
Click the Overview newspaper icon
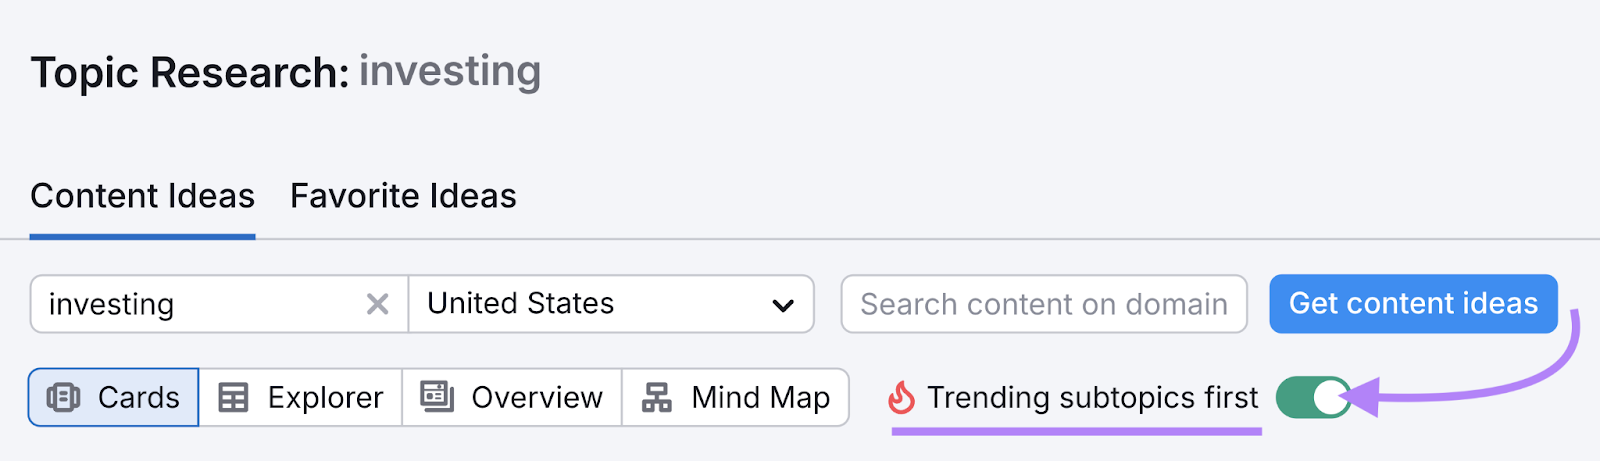click(x=437, y=397)
